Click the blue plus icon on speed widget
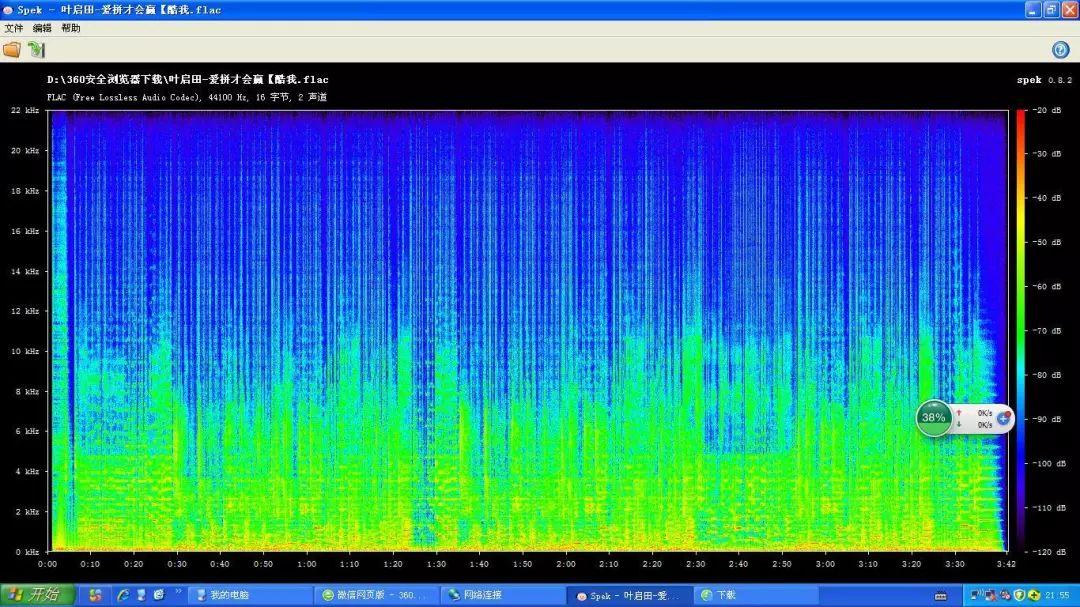1080x607 pixels. [x=1003, y=418]
